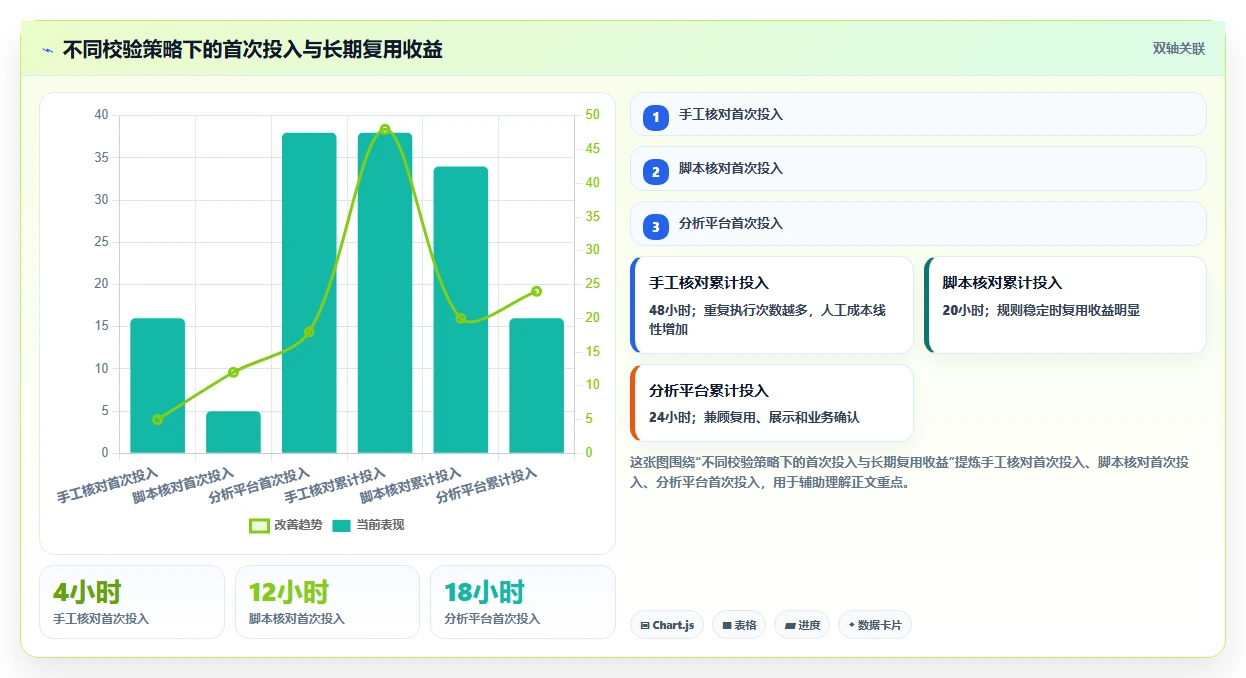Screen dimensions: 1246x678
Task: Click the trend line point at 5
Action: tap(158, 420)
